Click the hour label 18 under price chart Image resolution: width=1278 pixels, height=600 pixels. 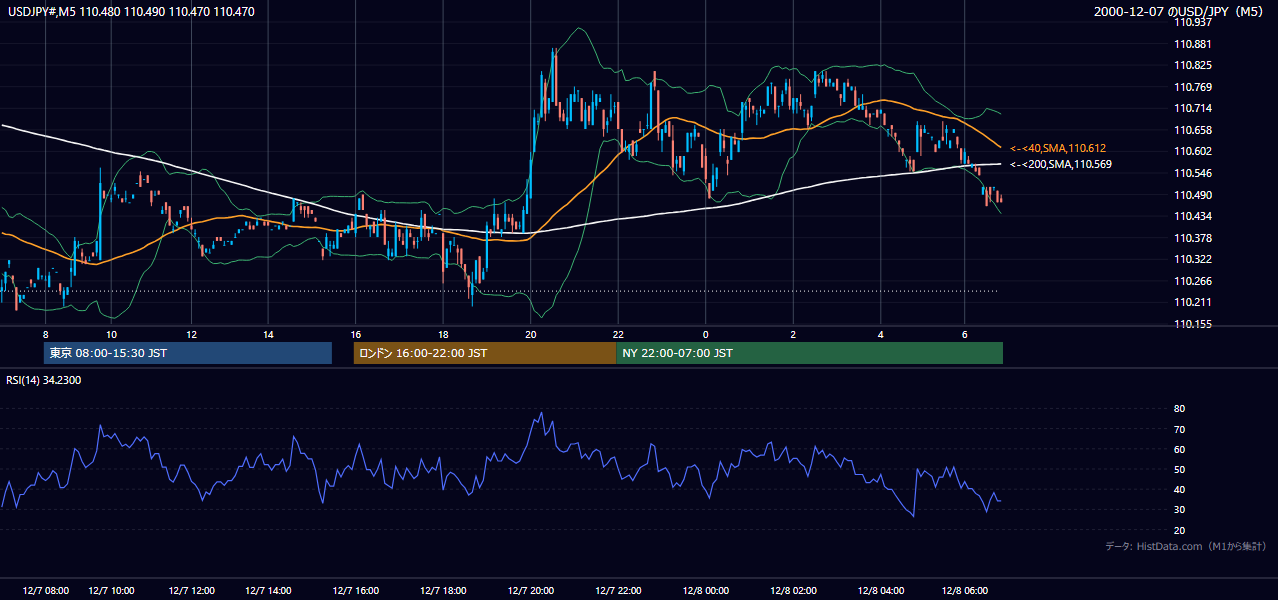(443, 334)
